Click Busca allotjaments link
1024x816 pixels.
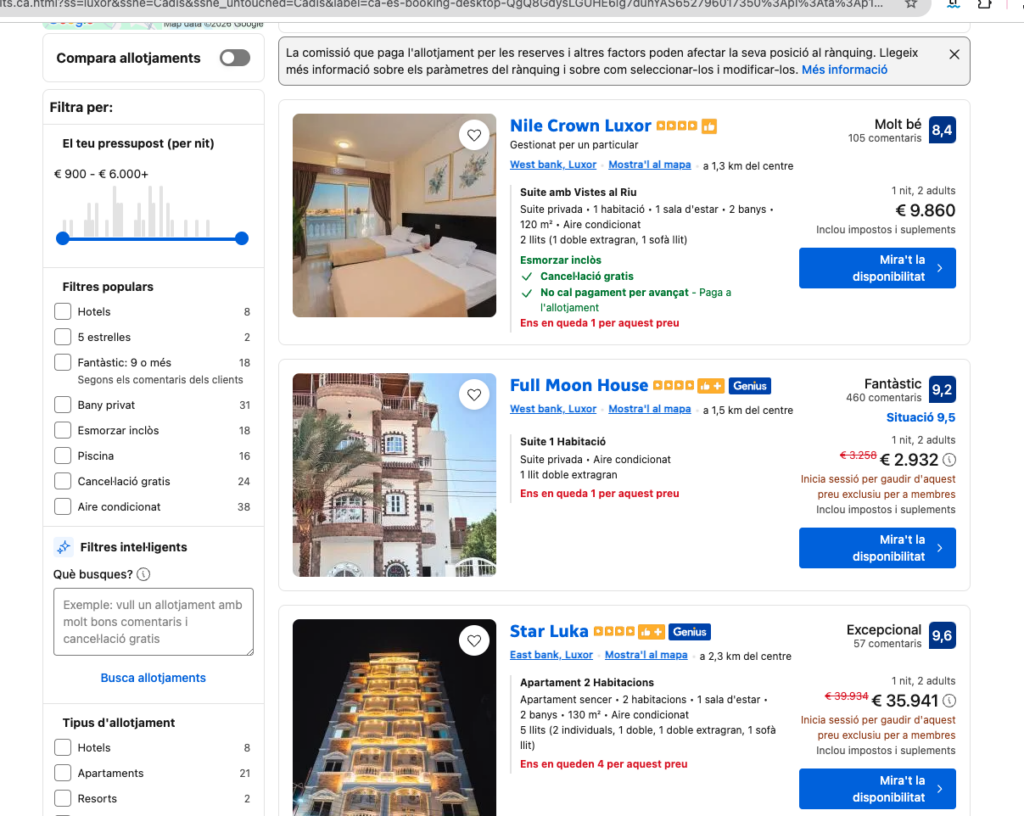153,678
